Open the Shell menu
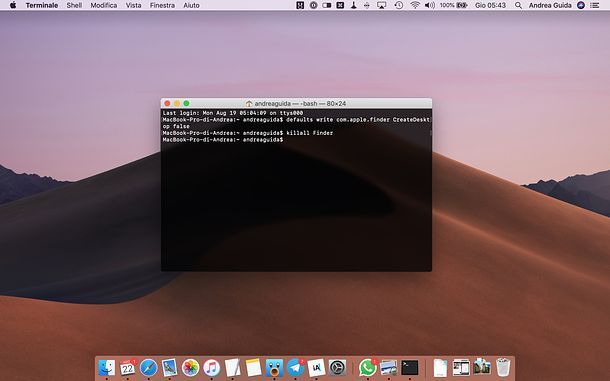 [74, 5]
